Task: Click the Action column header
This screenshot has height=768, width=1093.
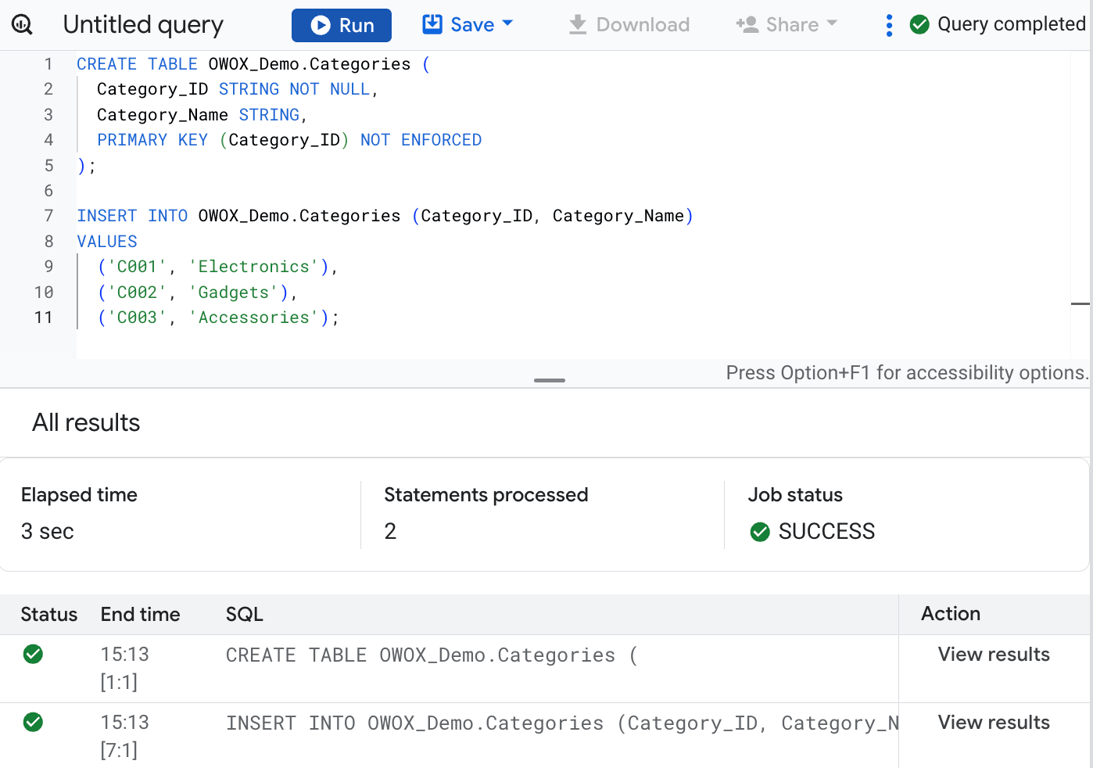Action: (950, 613)
